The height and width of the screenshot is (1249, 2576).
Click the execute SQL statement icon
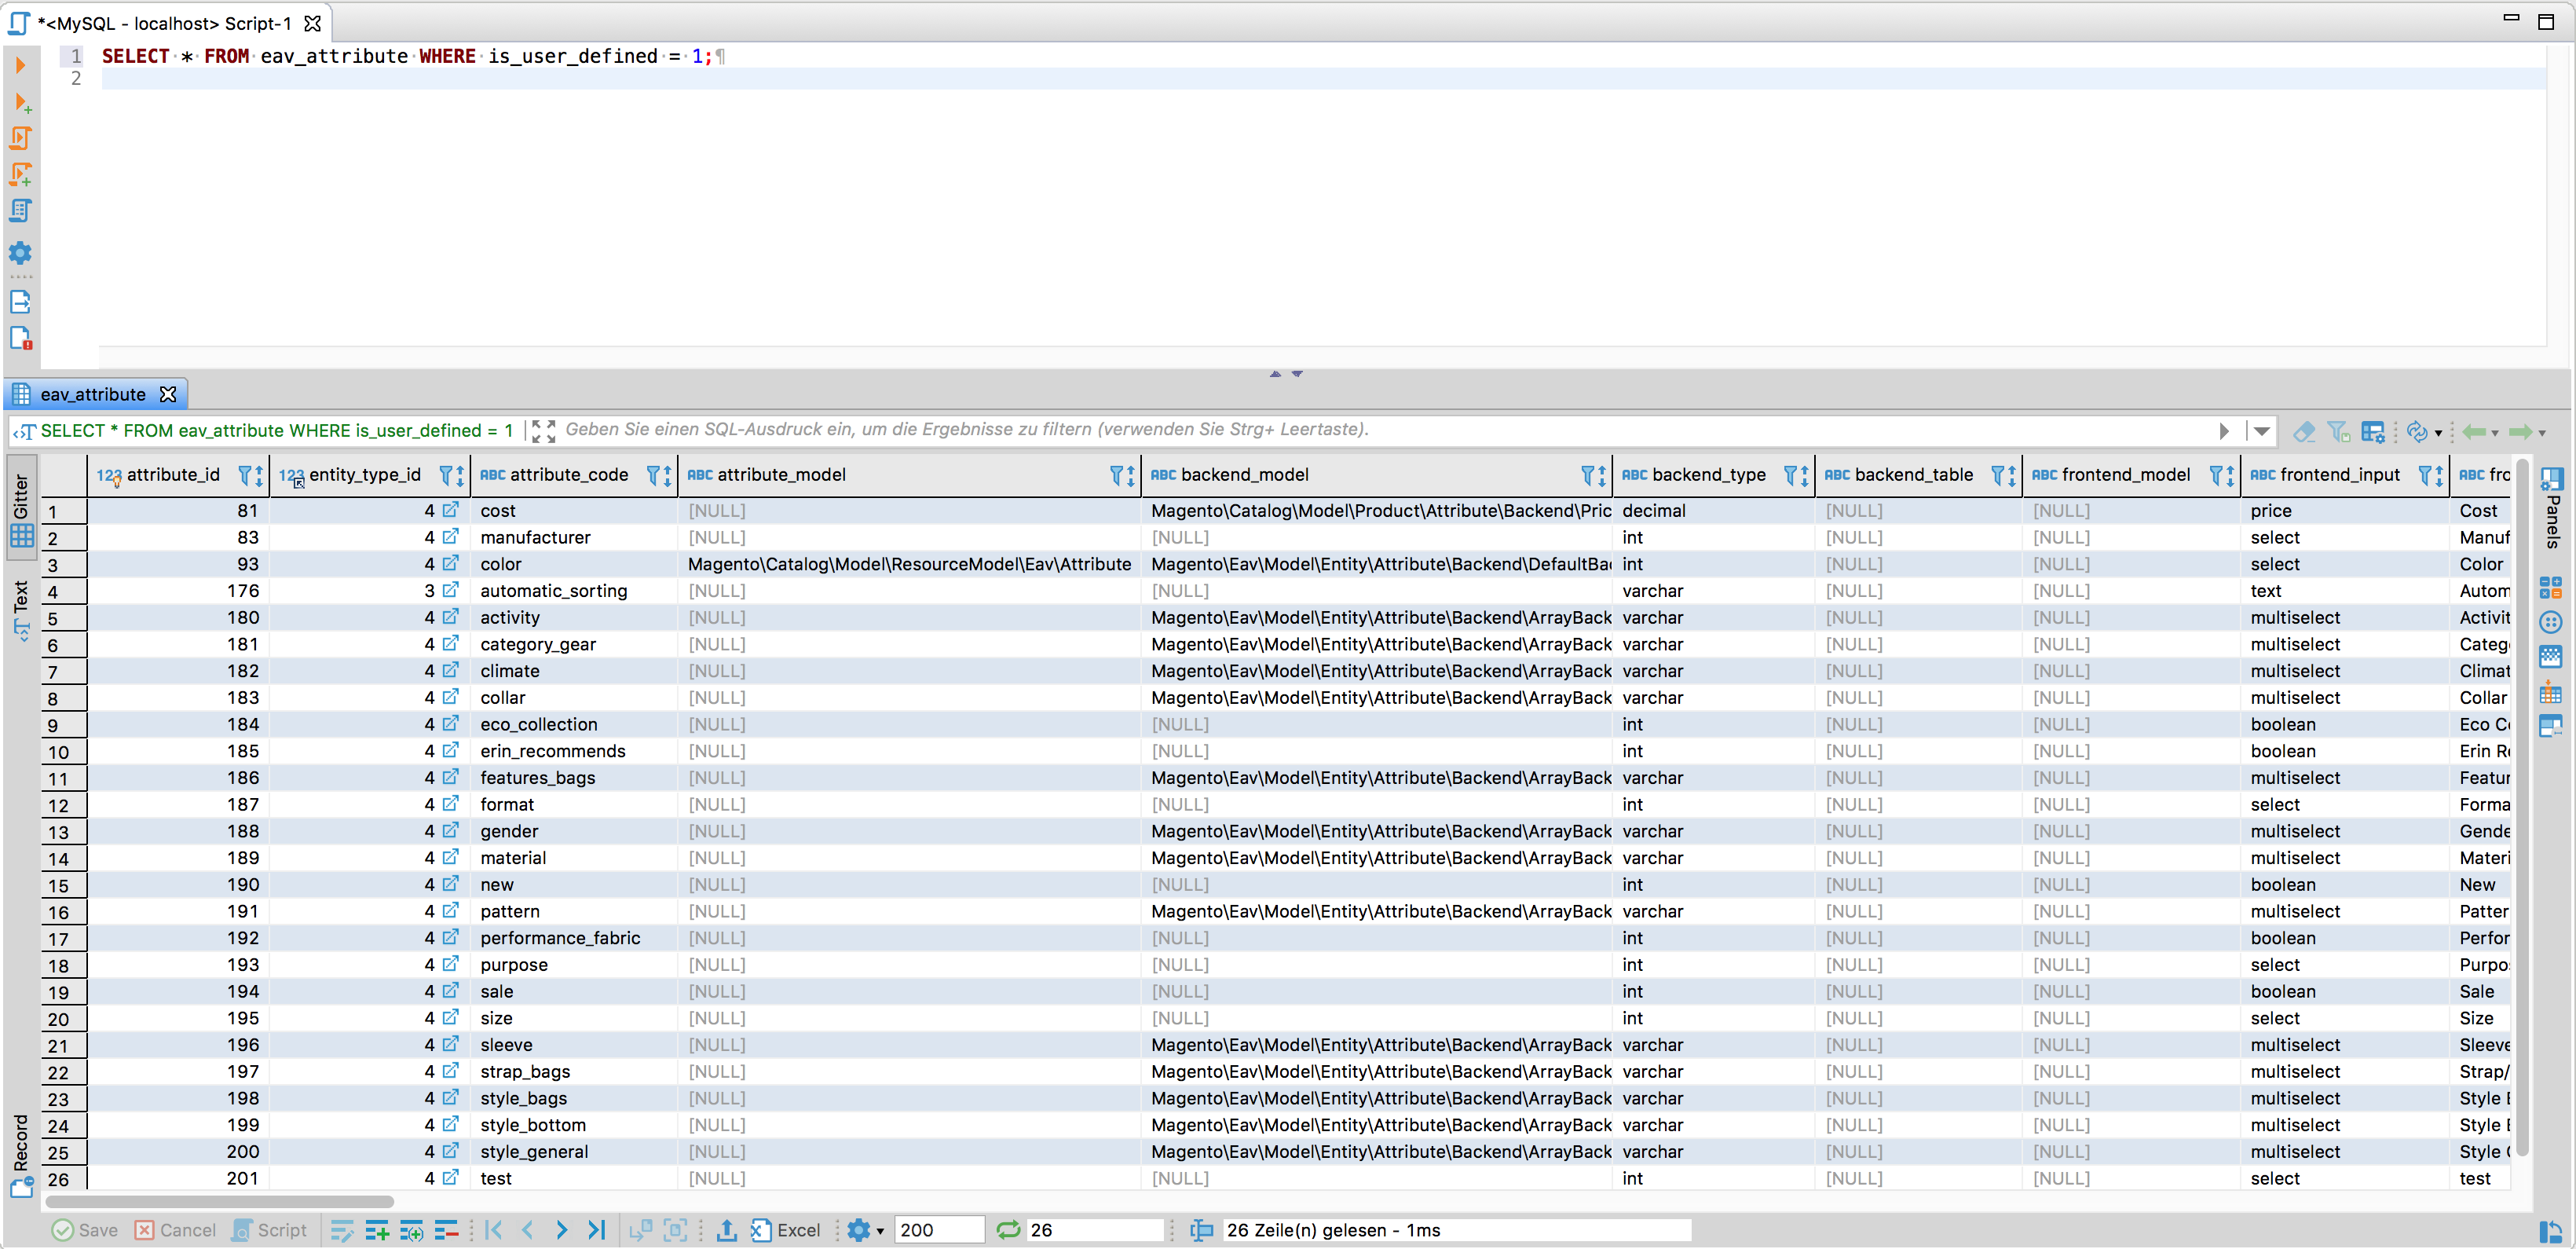(20, 66)
